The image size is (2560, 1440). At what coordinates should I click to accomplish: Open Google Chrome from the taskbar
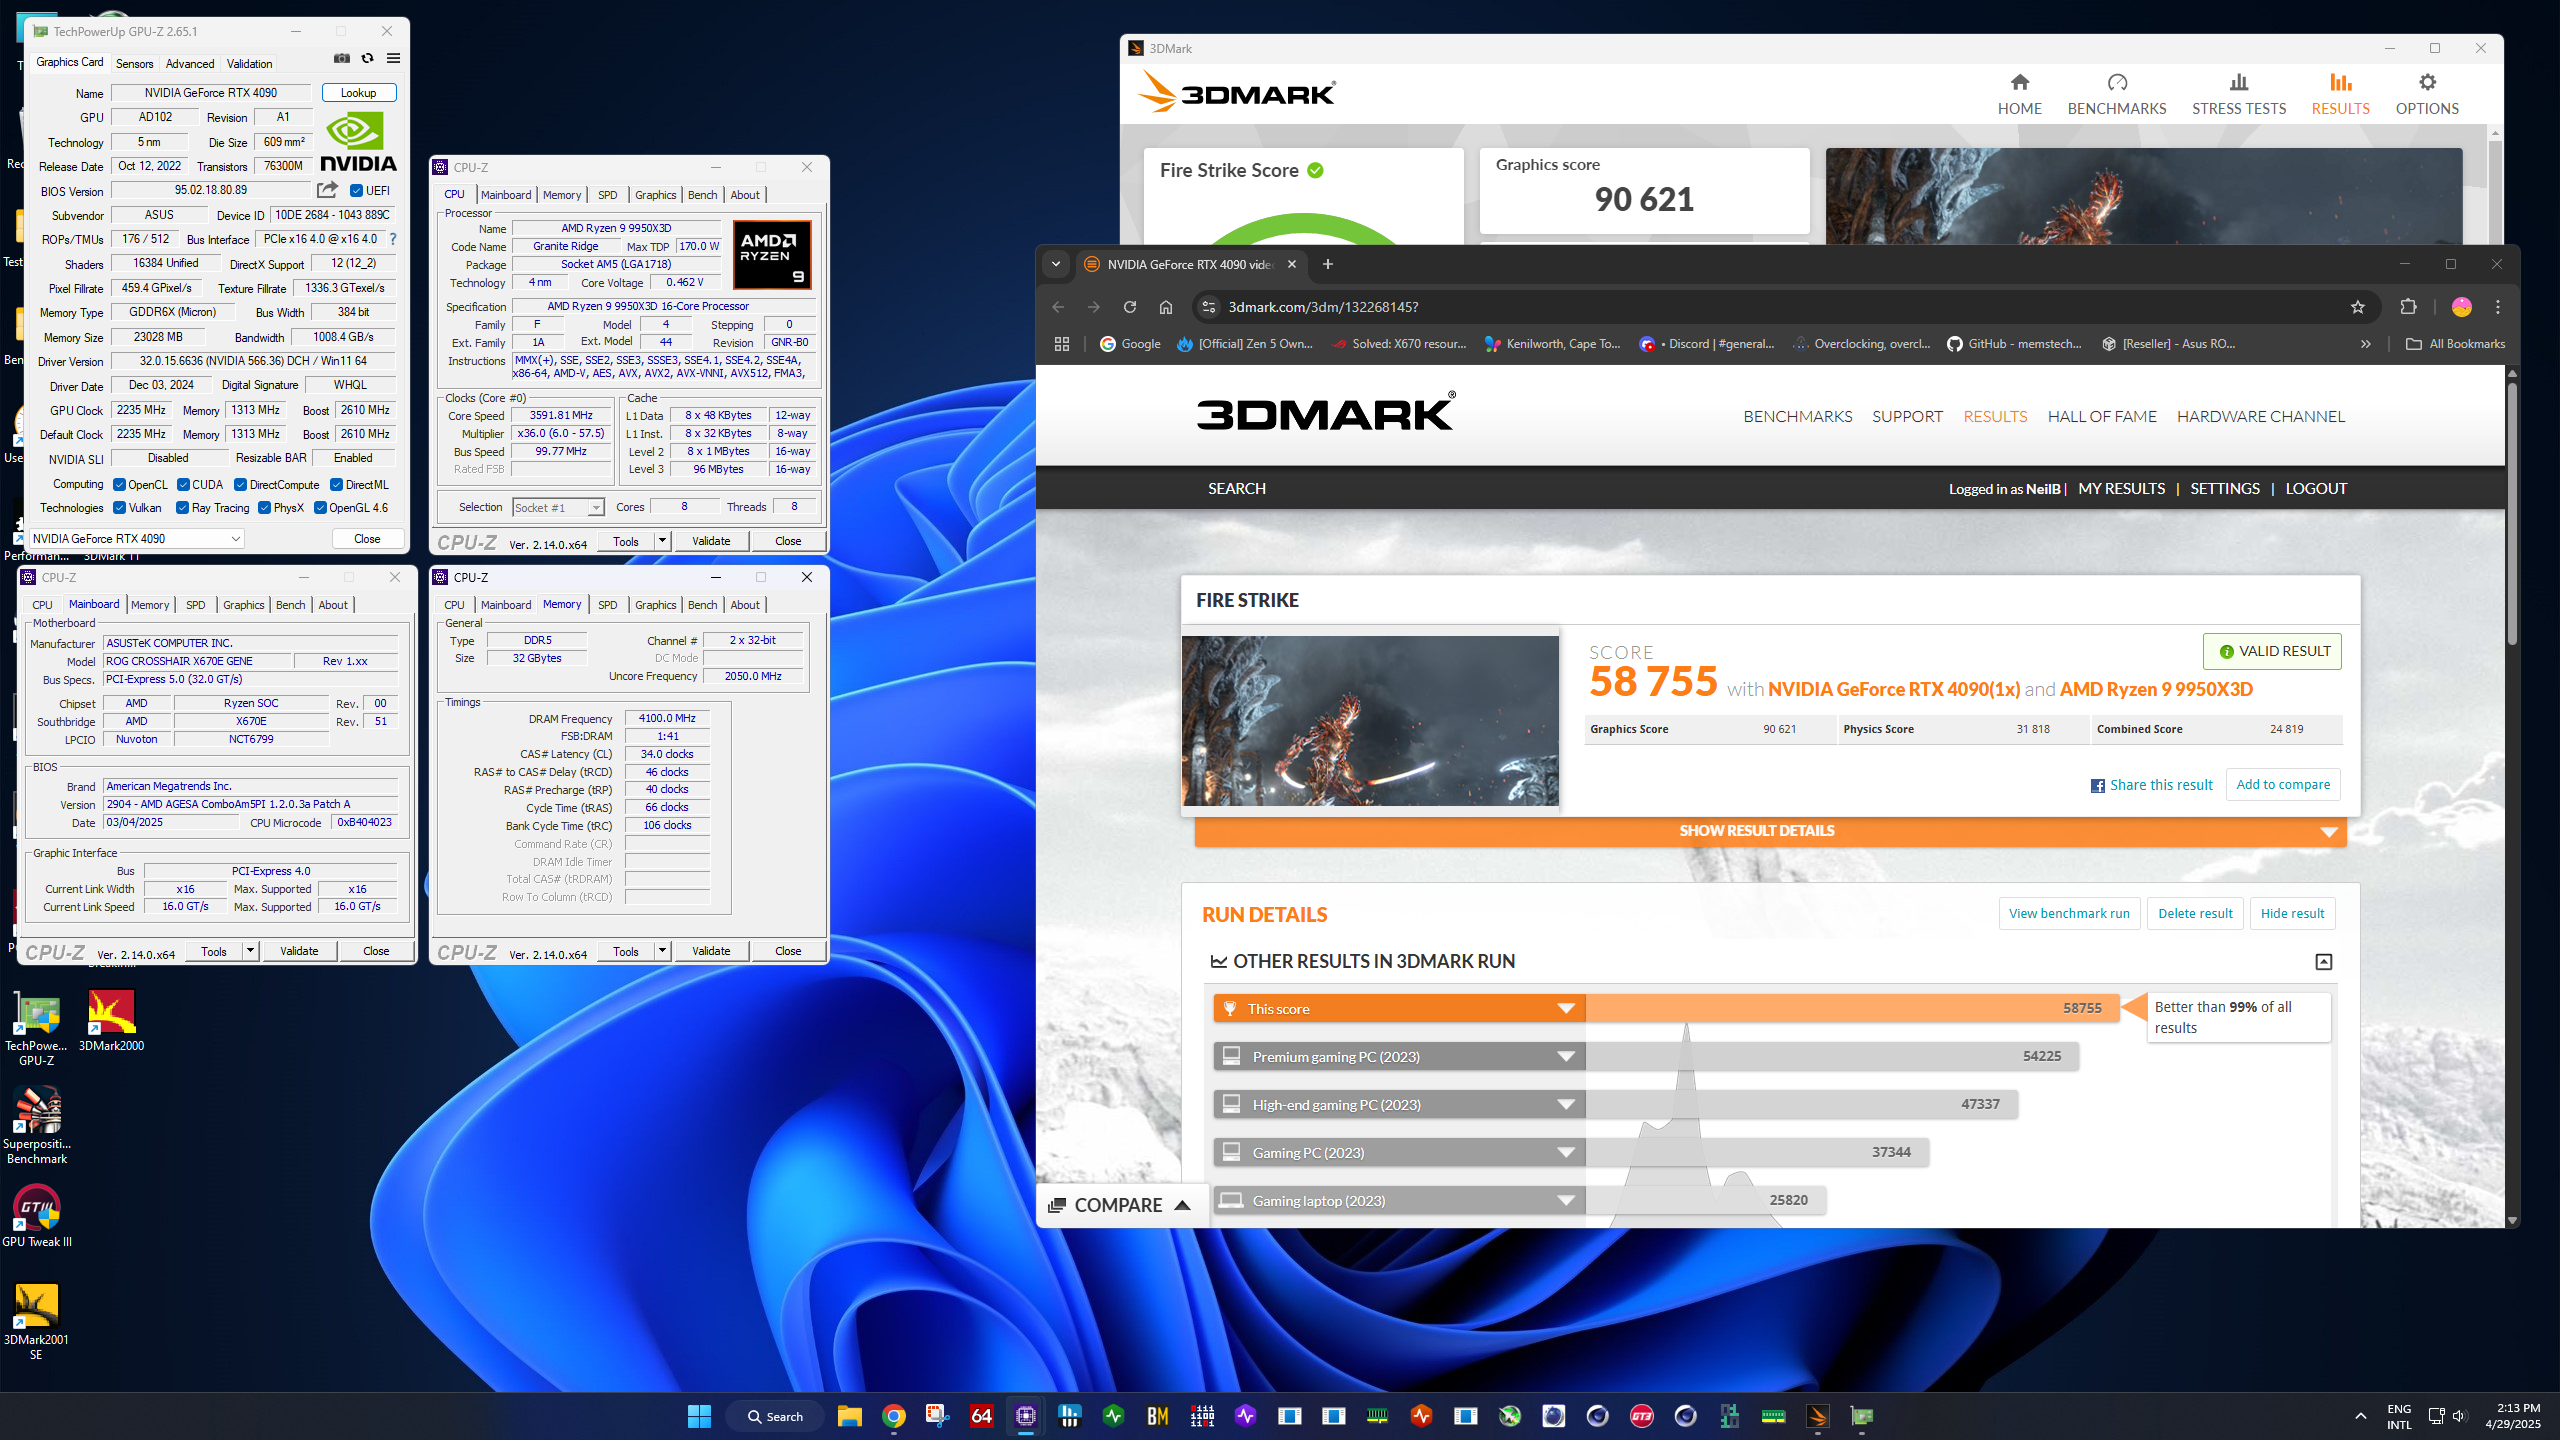point(894,1416)
